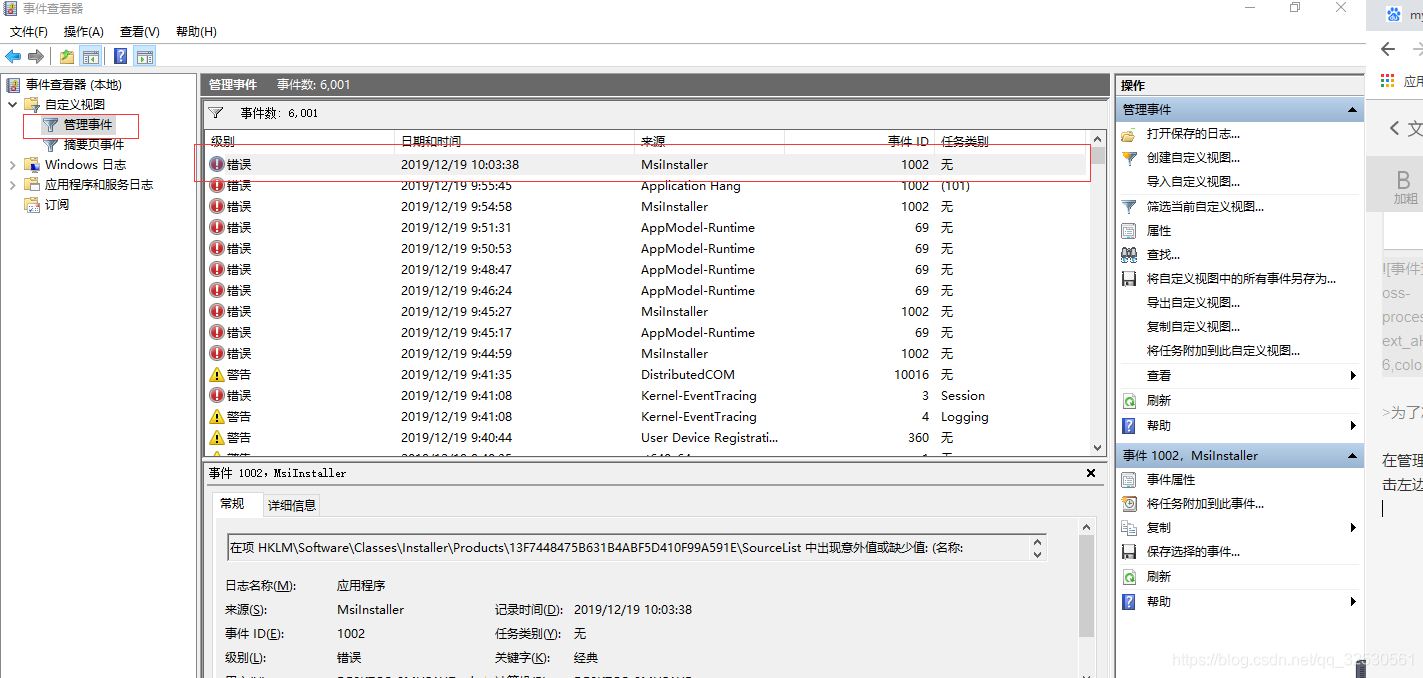Click the gray Forward arrow in toolbar

pos(36,57)
